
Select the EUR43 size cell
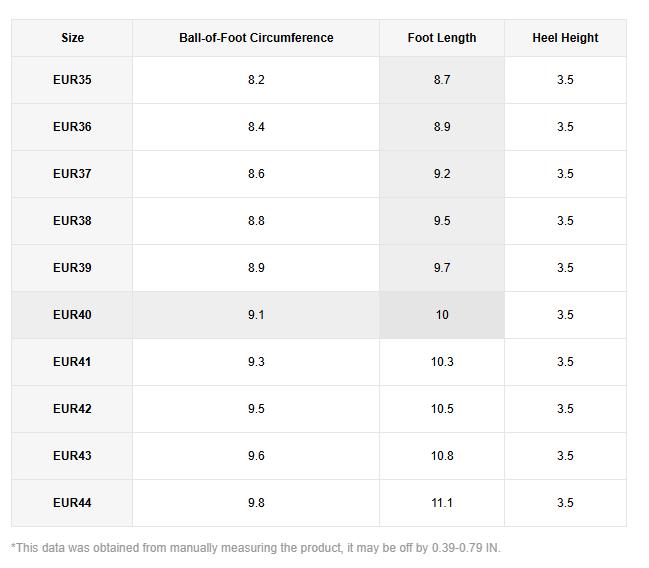pos(72,456)
